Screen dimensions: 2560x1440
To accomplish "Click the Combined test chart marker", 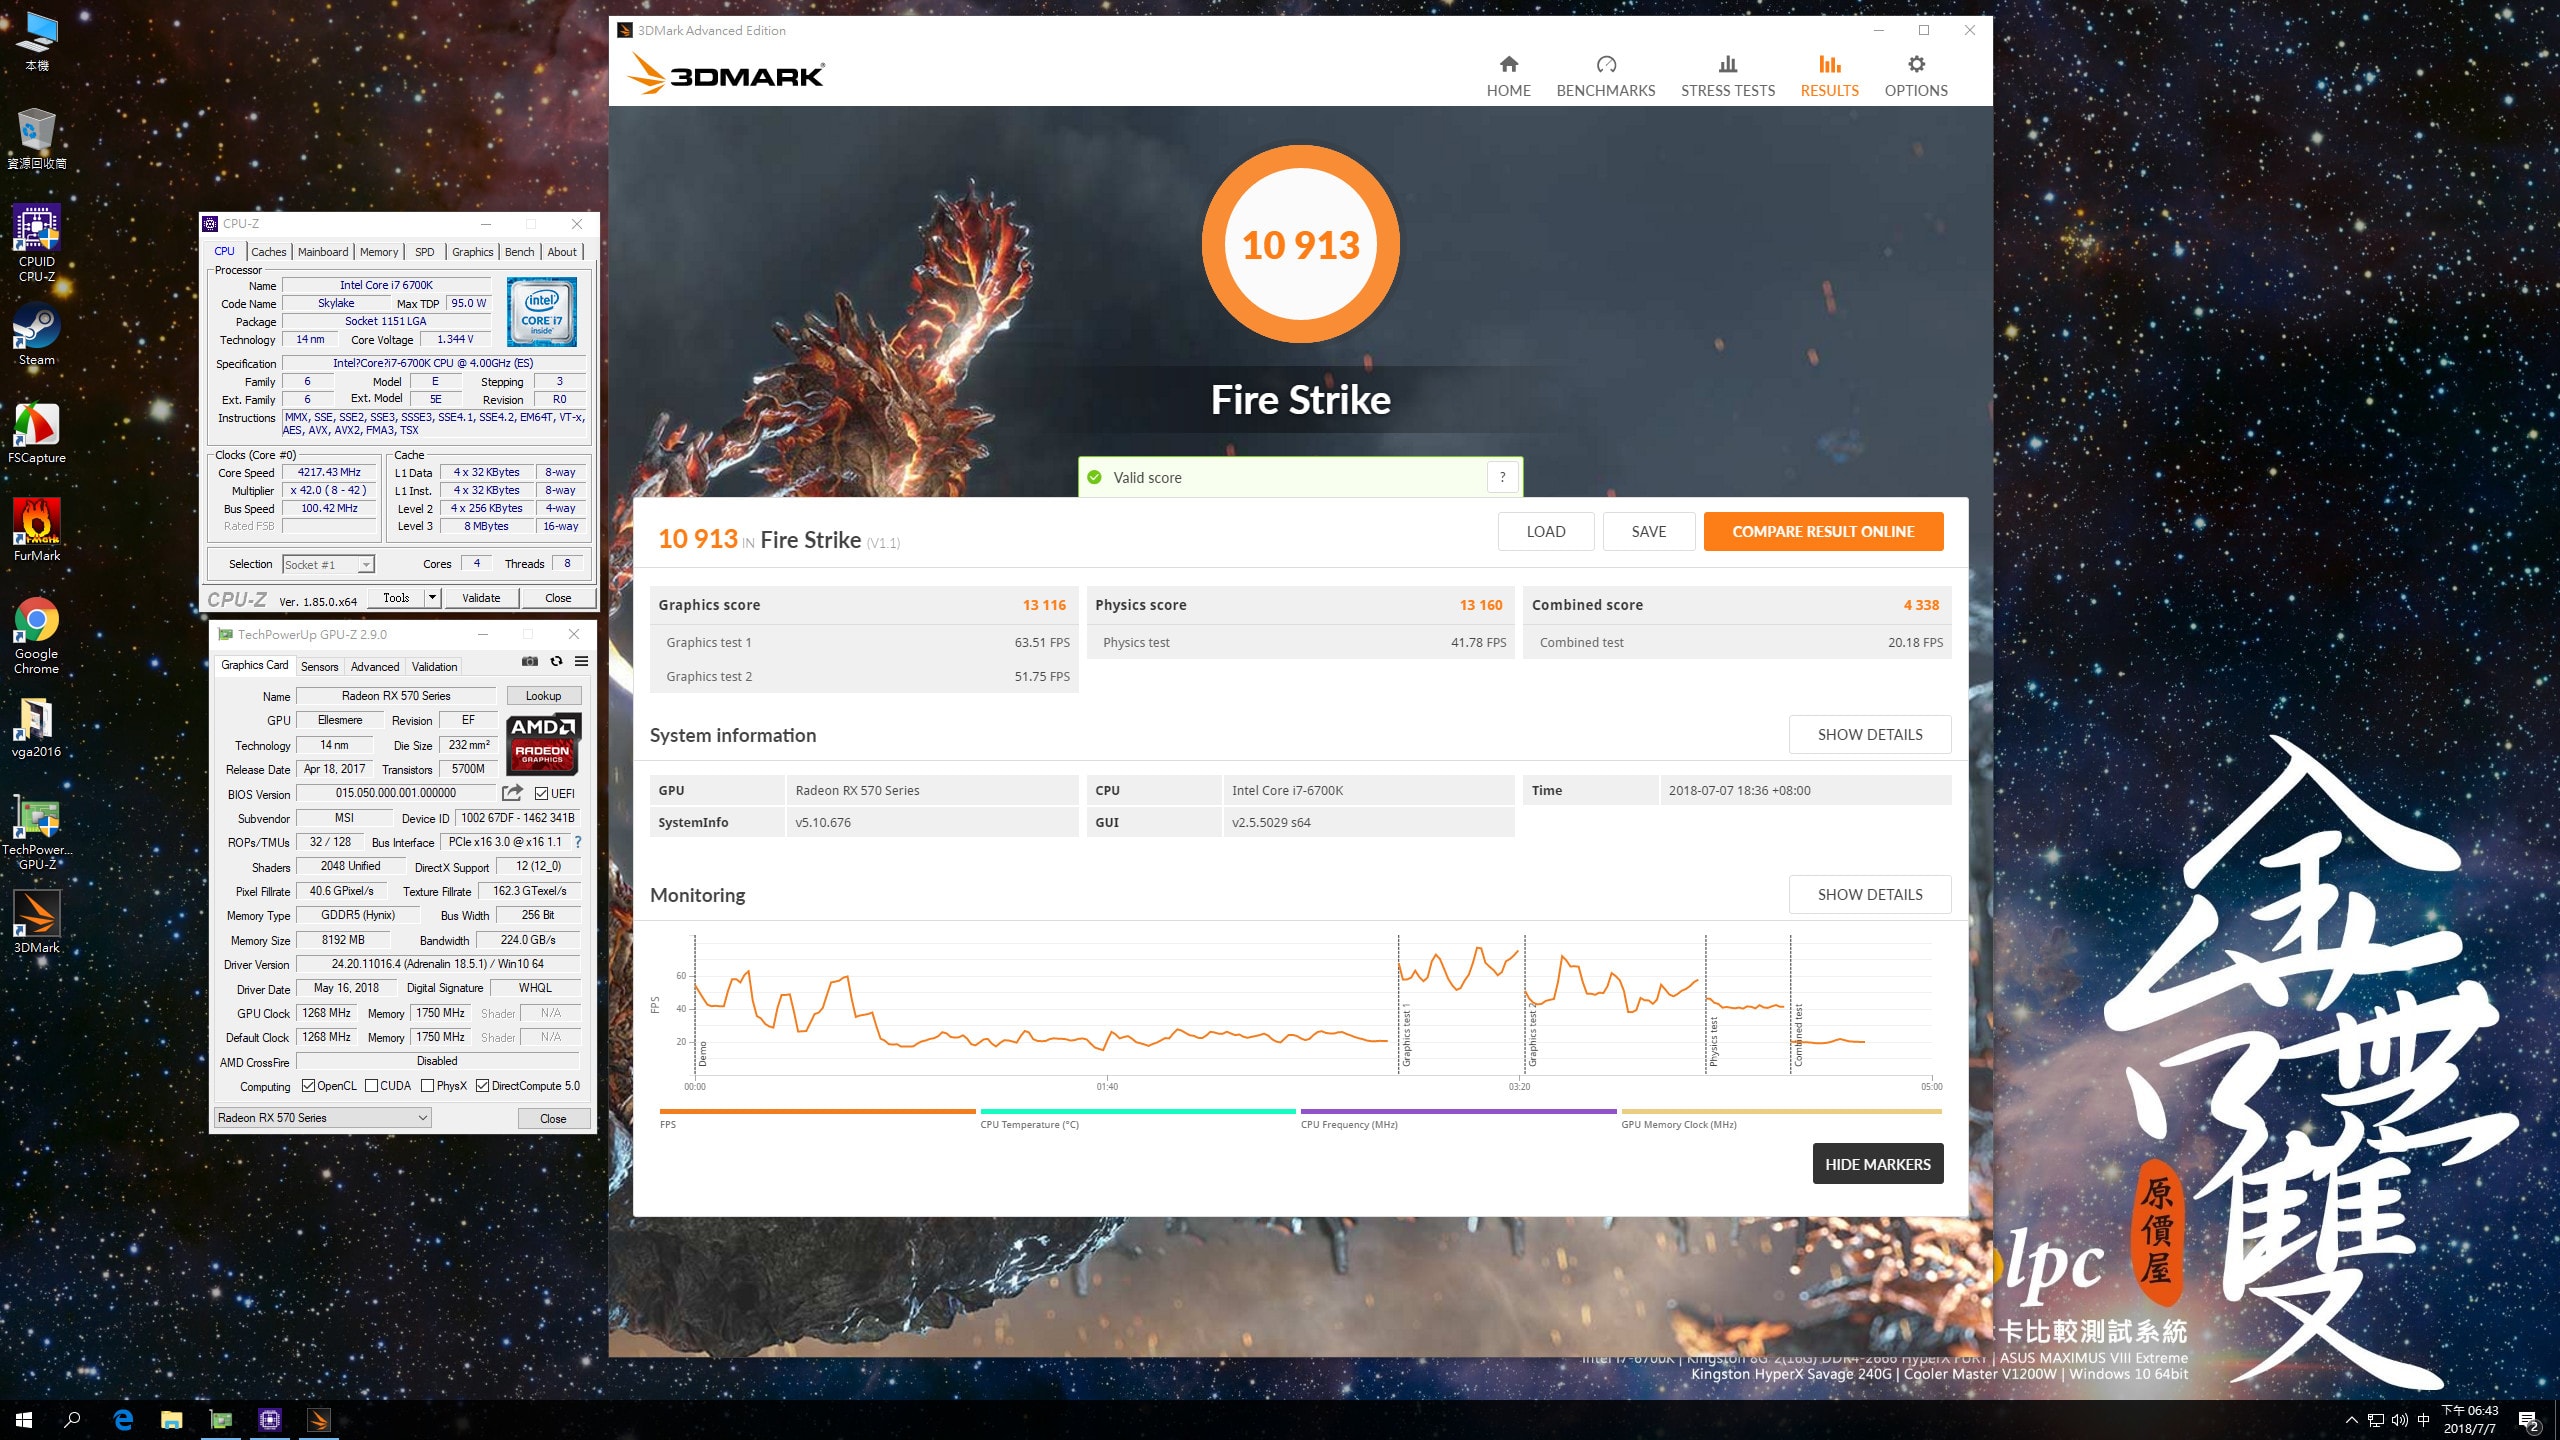I will tap(1798, 1036).
